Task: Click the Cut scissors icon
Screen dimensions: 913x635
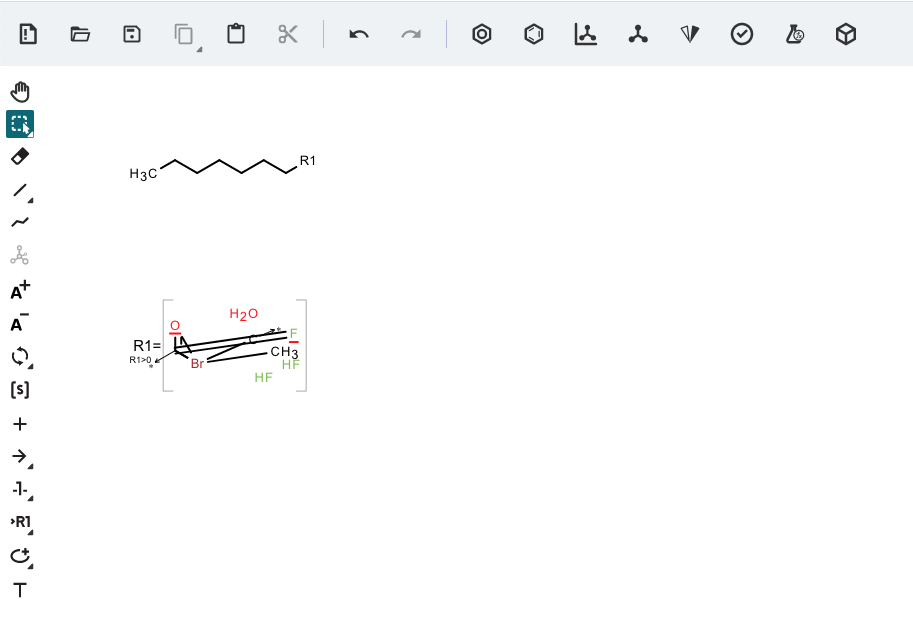Action: pyautogui.click(x=288, y=34)
